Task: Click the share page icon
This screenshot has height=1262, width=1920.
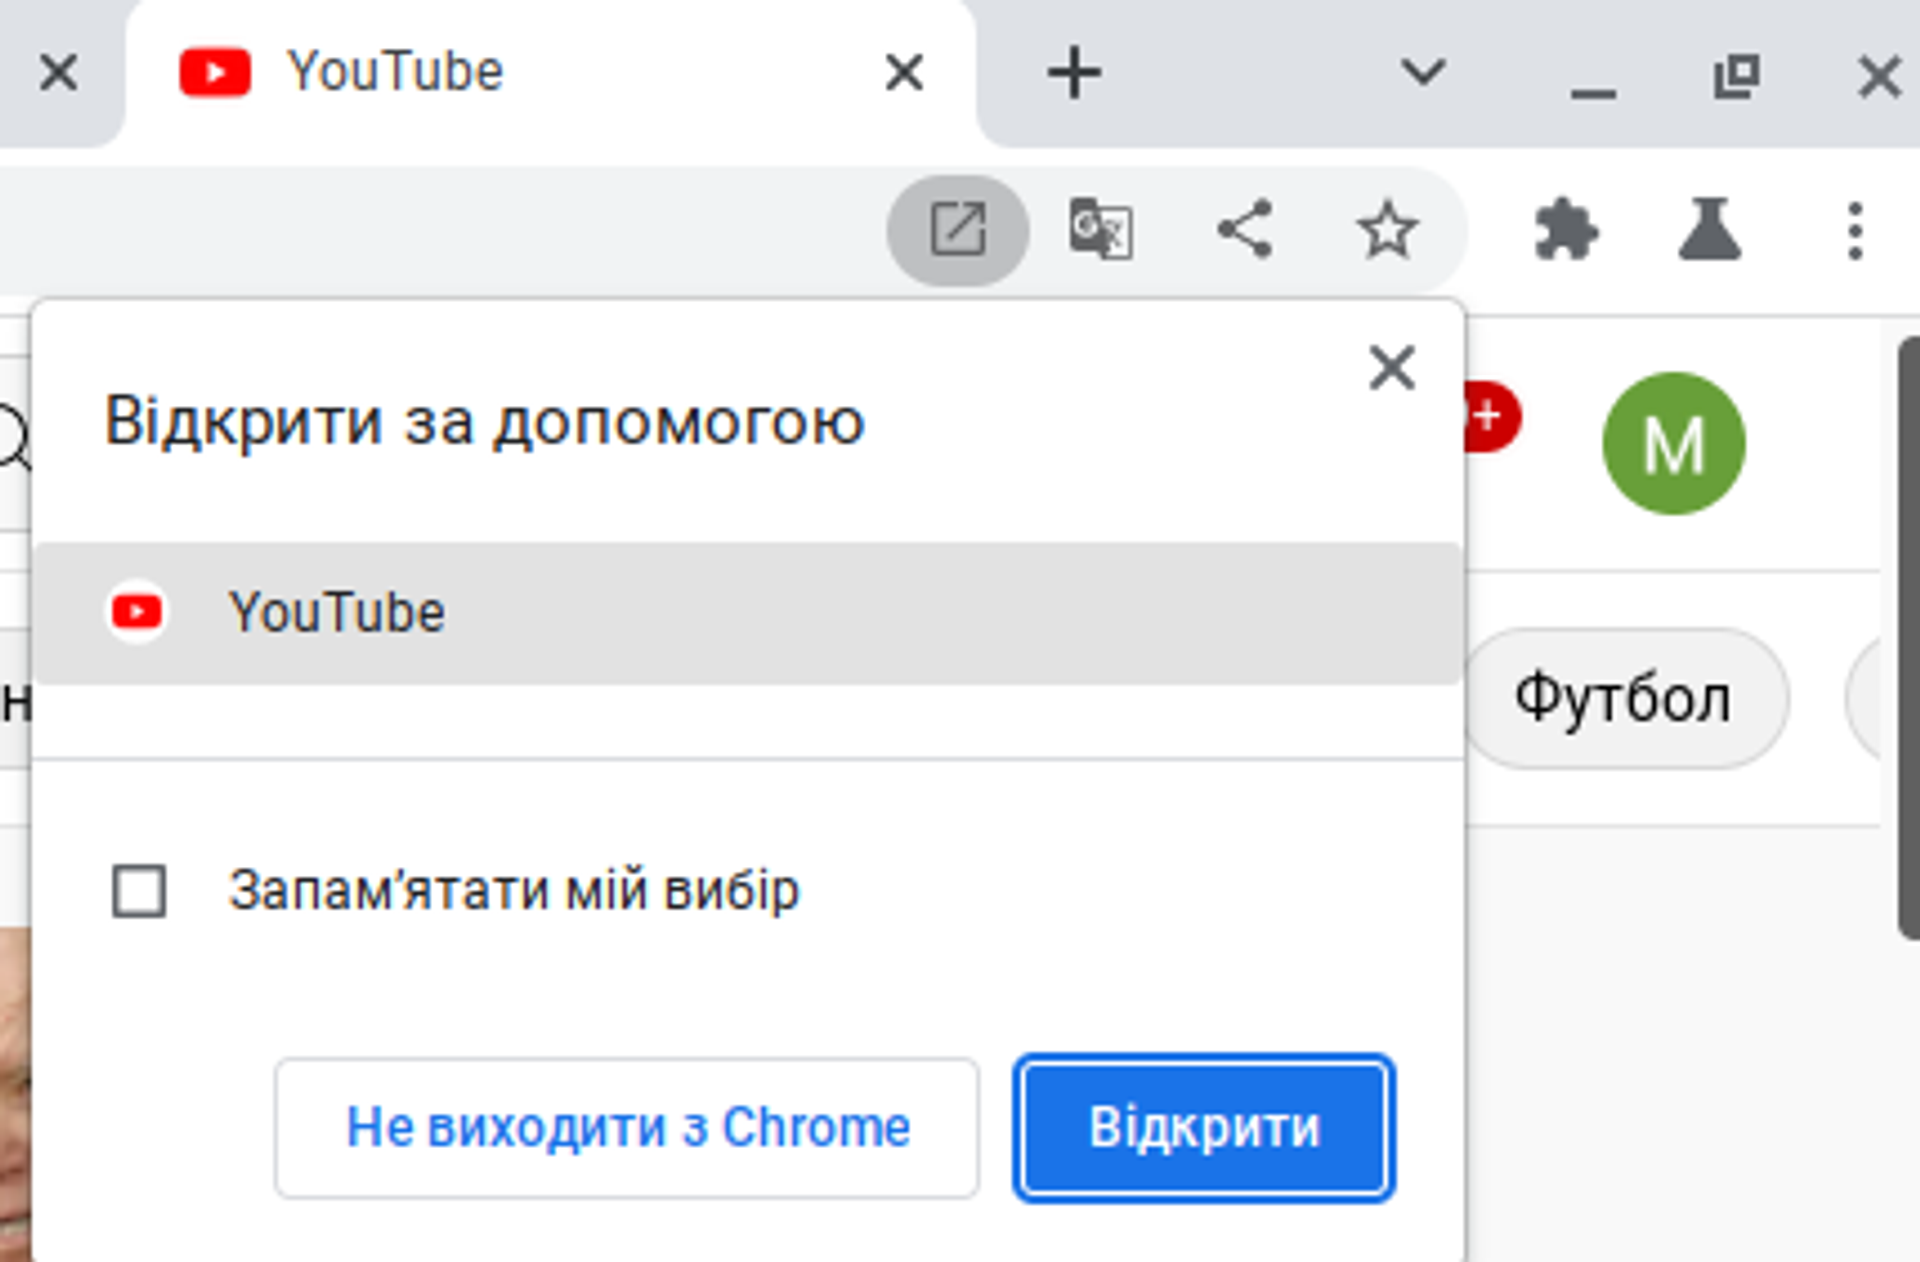Action: coord(1245,230)
